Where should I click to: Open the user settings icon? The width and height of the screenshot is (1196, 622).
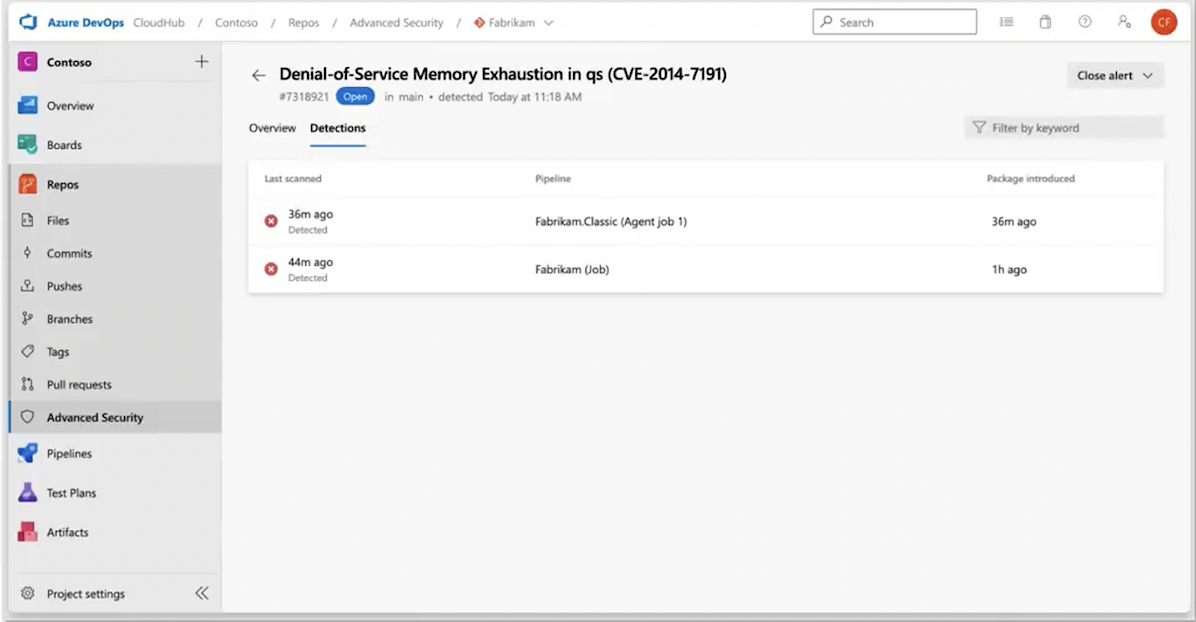tap(1125, 22)
